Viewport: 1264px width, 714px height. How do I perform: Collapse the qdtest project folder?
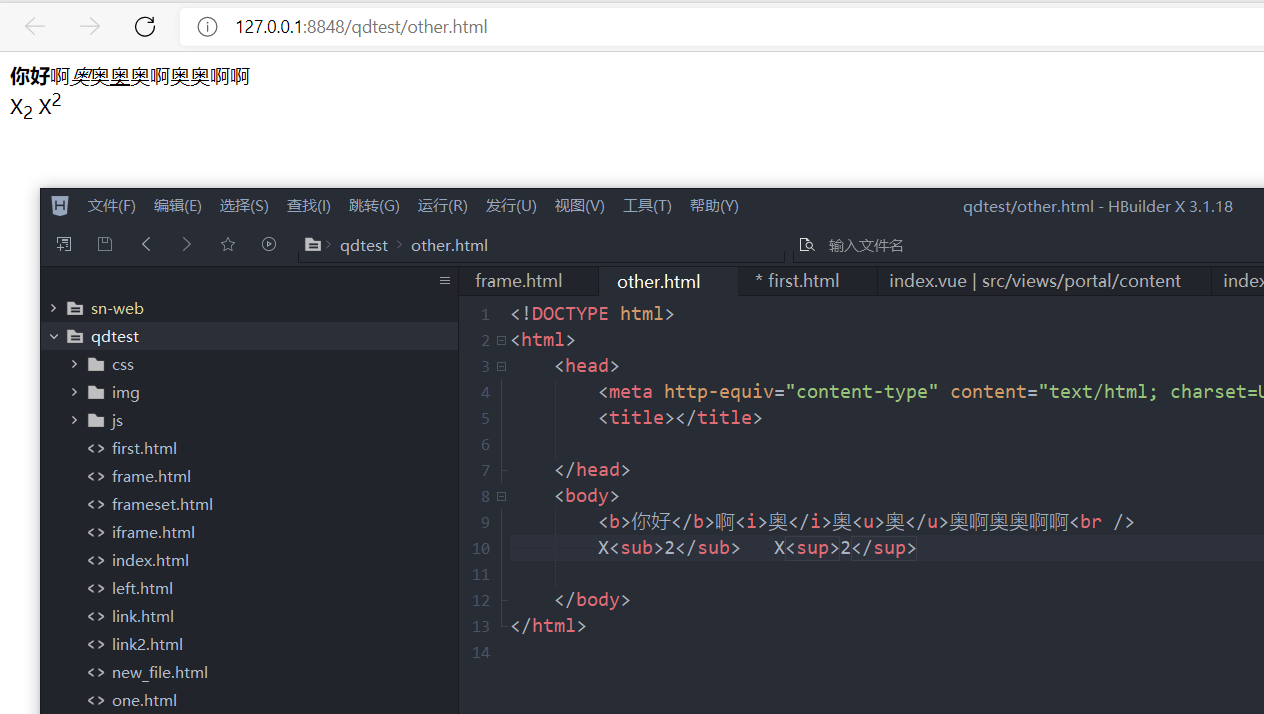coord(54,336)
